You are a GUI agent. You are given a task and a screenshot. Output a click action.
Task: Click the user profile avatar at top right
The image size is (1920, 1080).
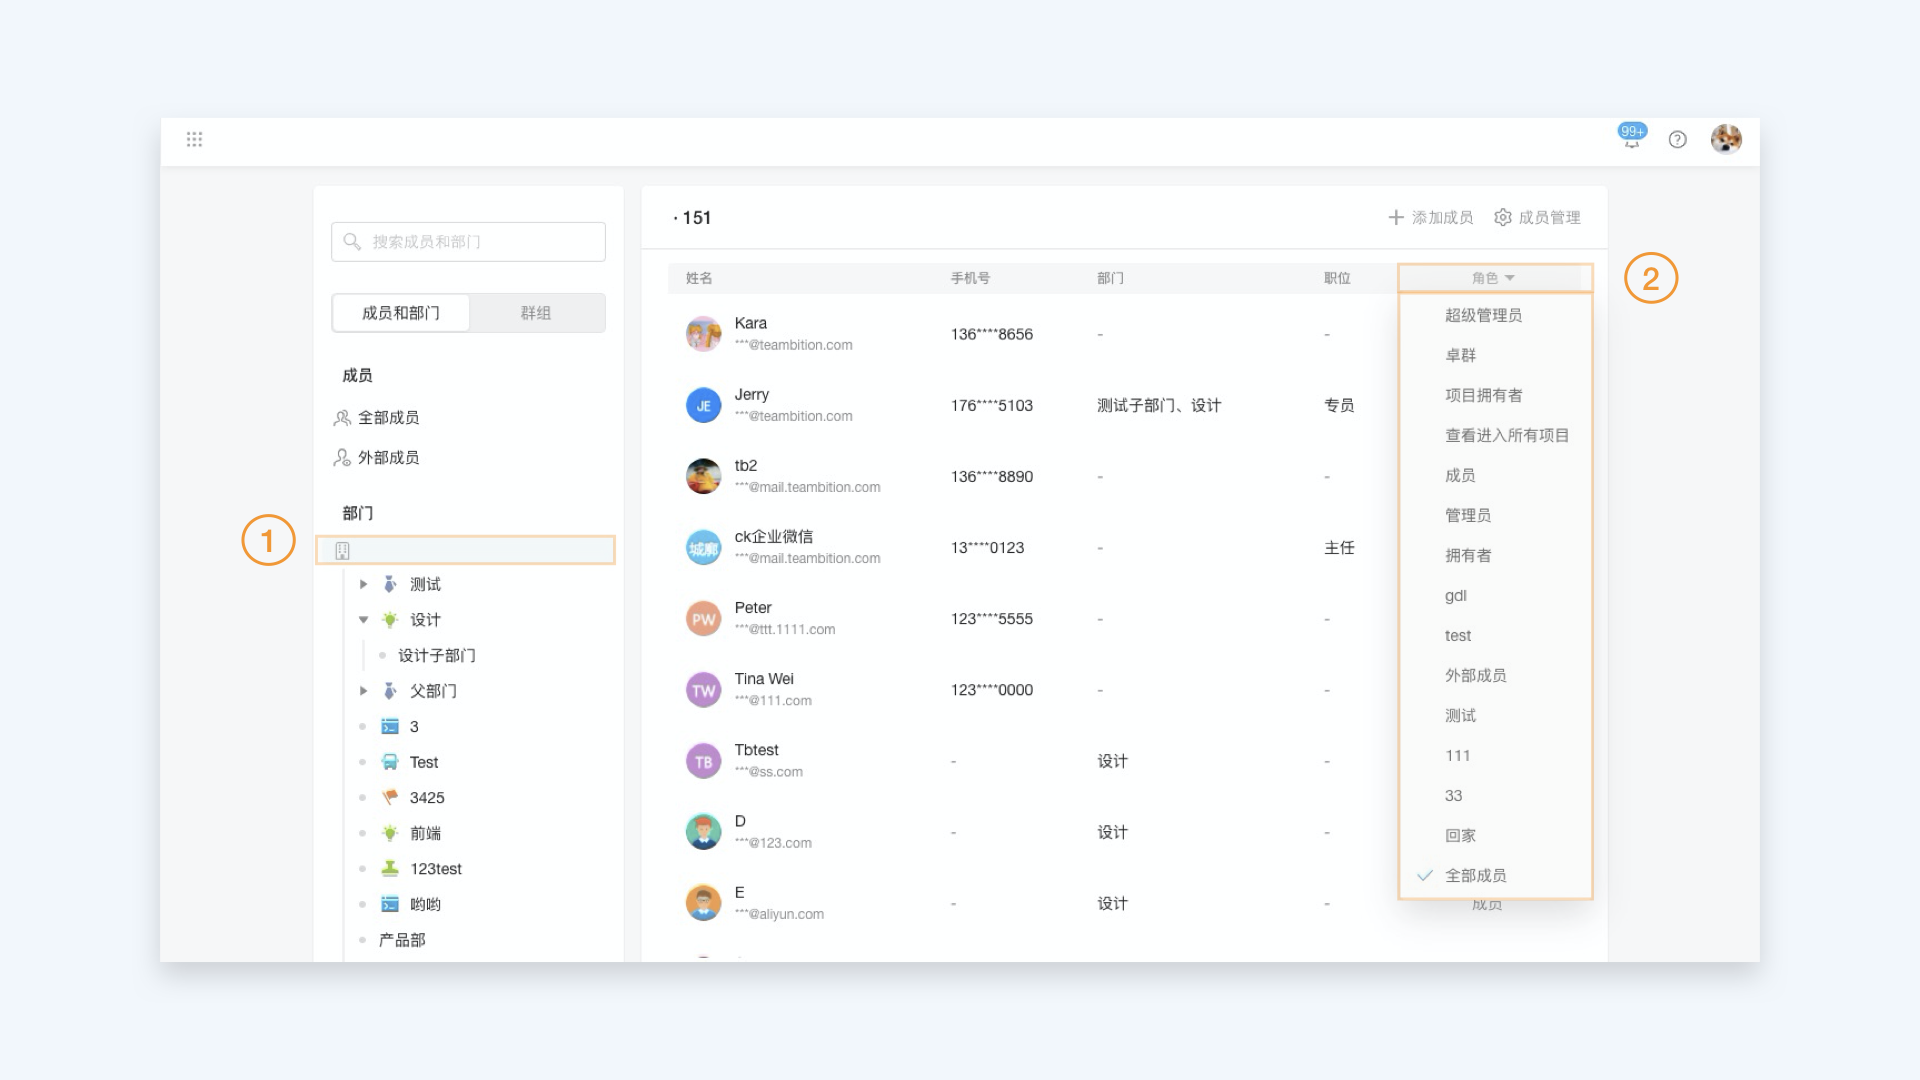(1725, 139)
